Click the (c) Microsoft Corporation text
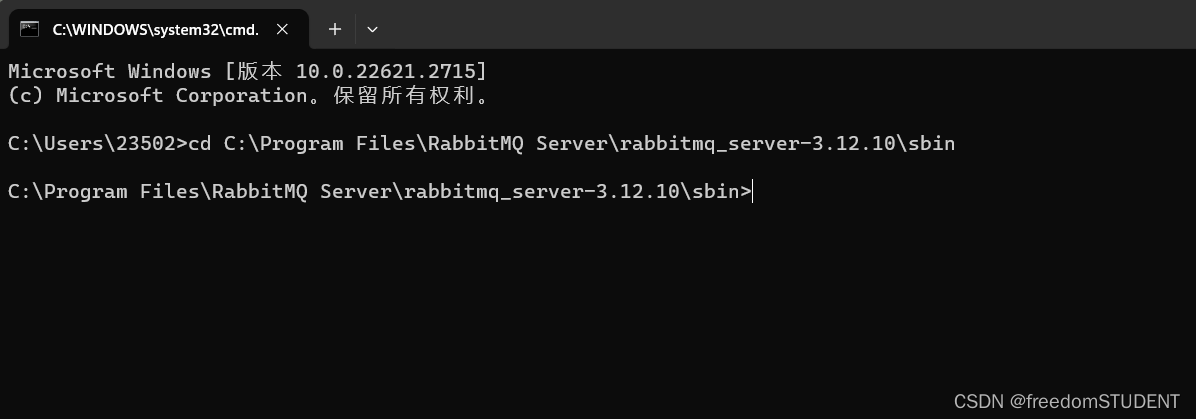Image resolution: width=1196 pixels, height=419 pixels. 157,96
